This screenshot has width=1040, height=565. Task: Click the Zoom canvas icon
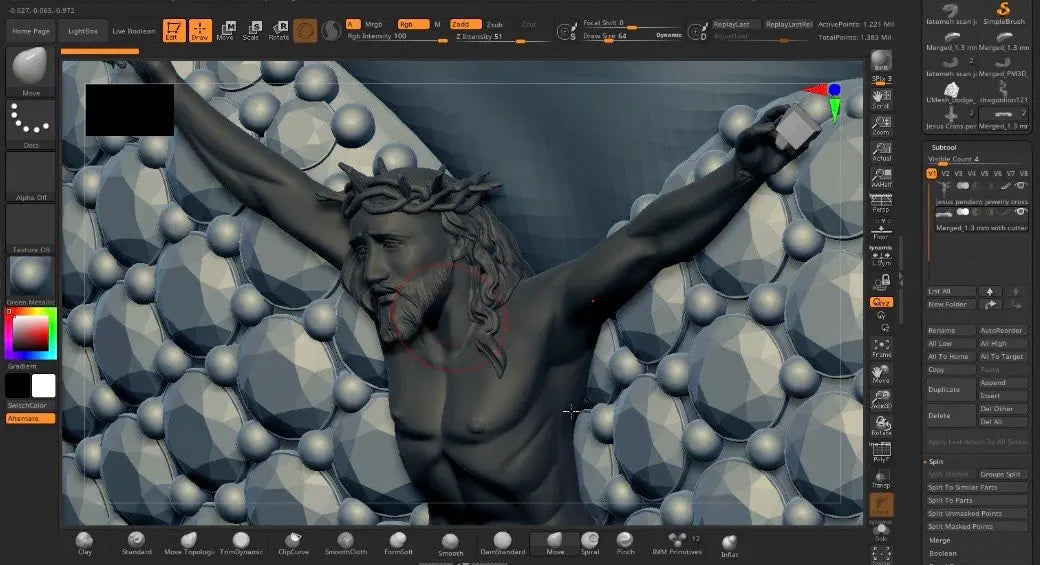coord(881,125)
